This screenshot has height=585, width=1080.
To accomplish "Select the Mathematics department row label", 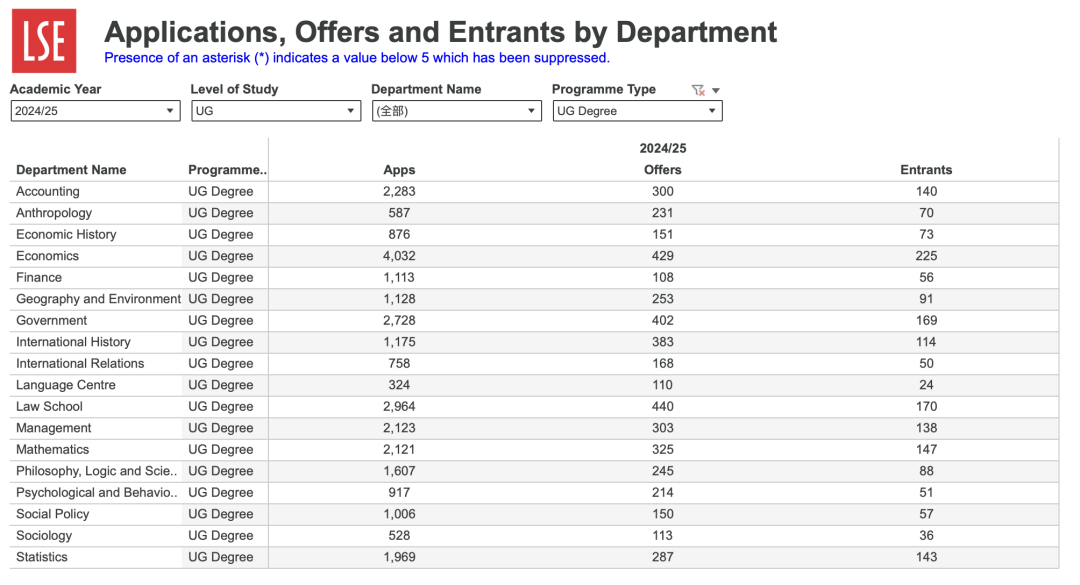I will [x=52, y=449].
